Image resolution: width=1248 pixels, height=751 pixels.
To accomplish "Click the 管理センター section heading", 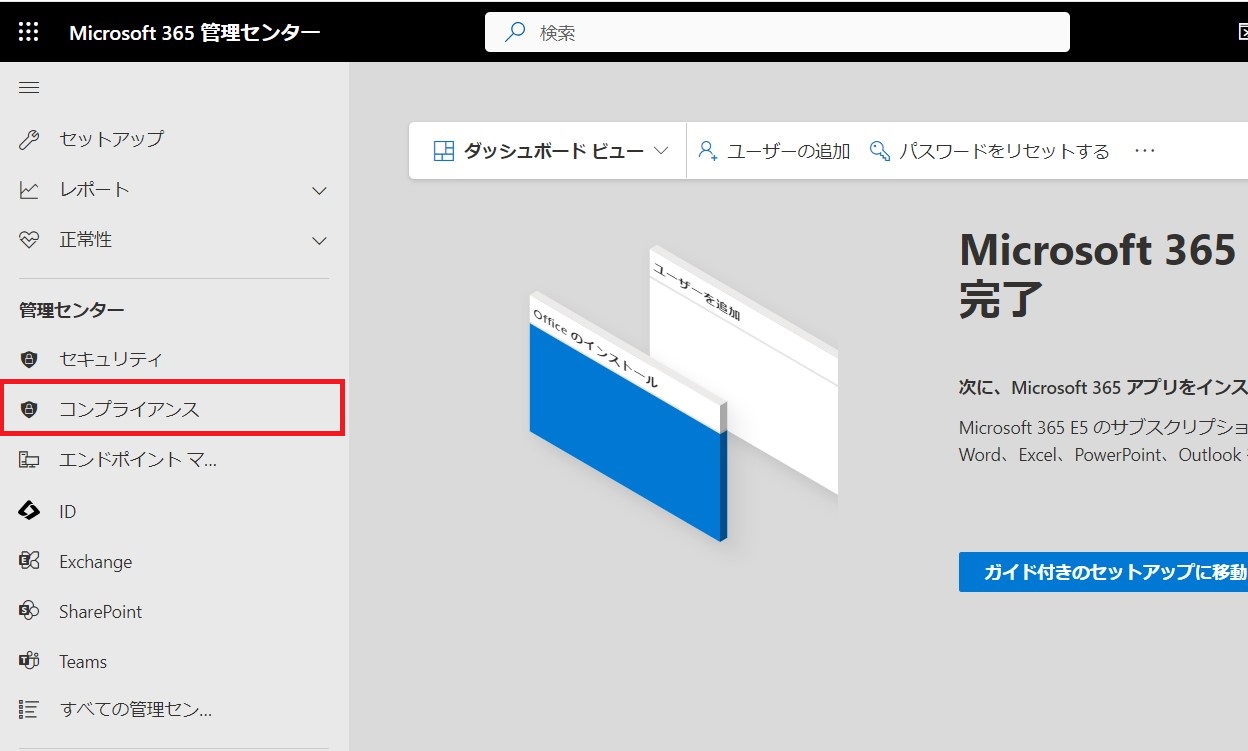I will click(72, 310).
